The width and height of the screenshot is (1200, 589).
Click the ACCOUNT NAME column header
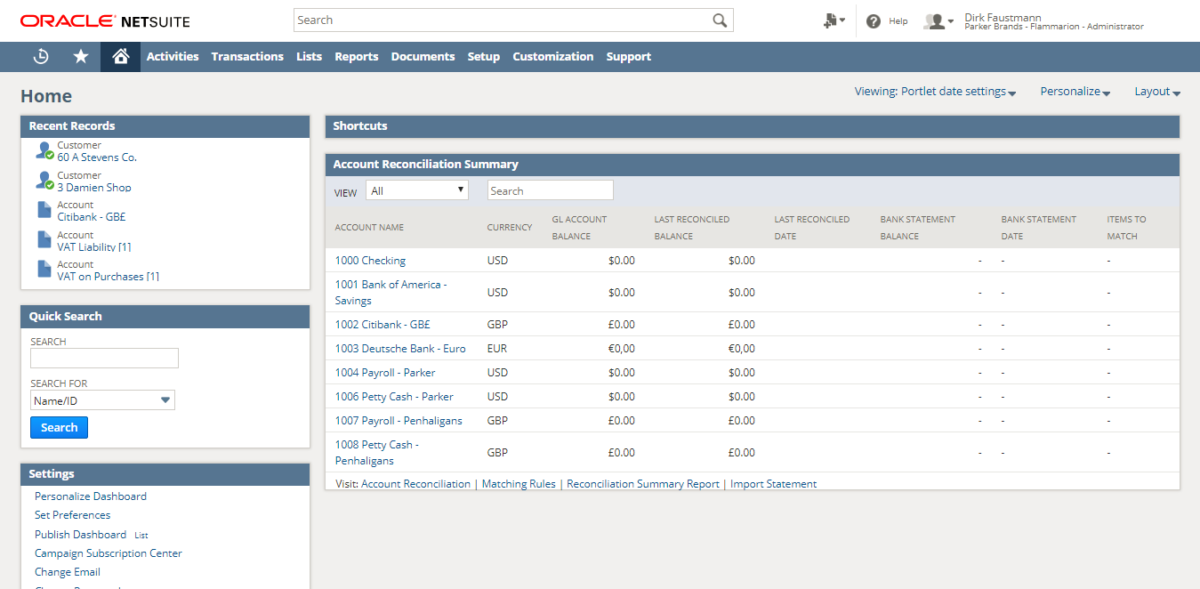click(370, 227)
